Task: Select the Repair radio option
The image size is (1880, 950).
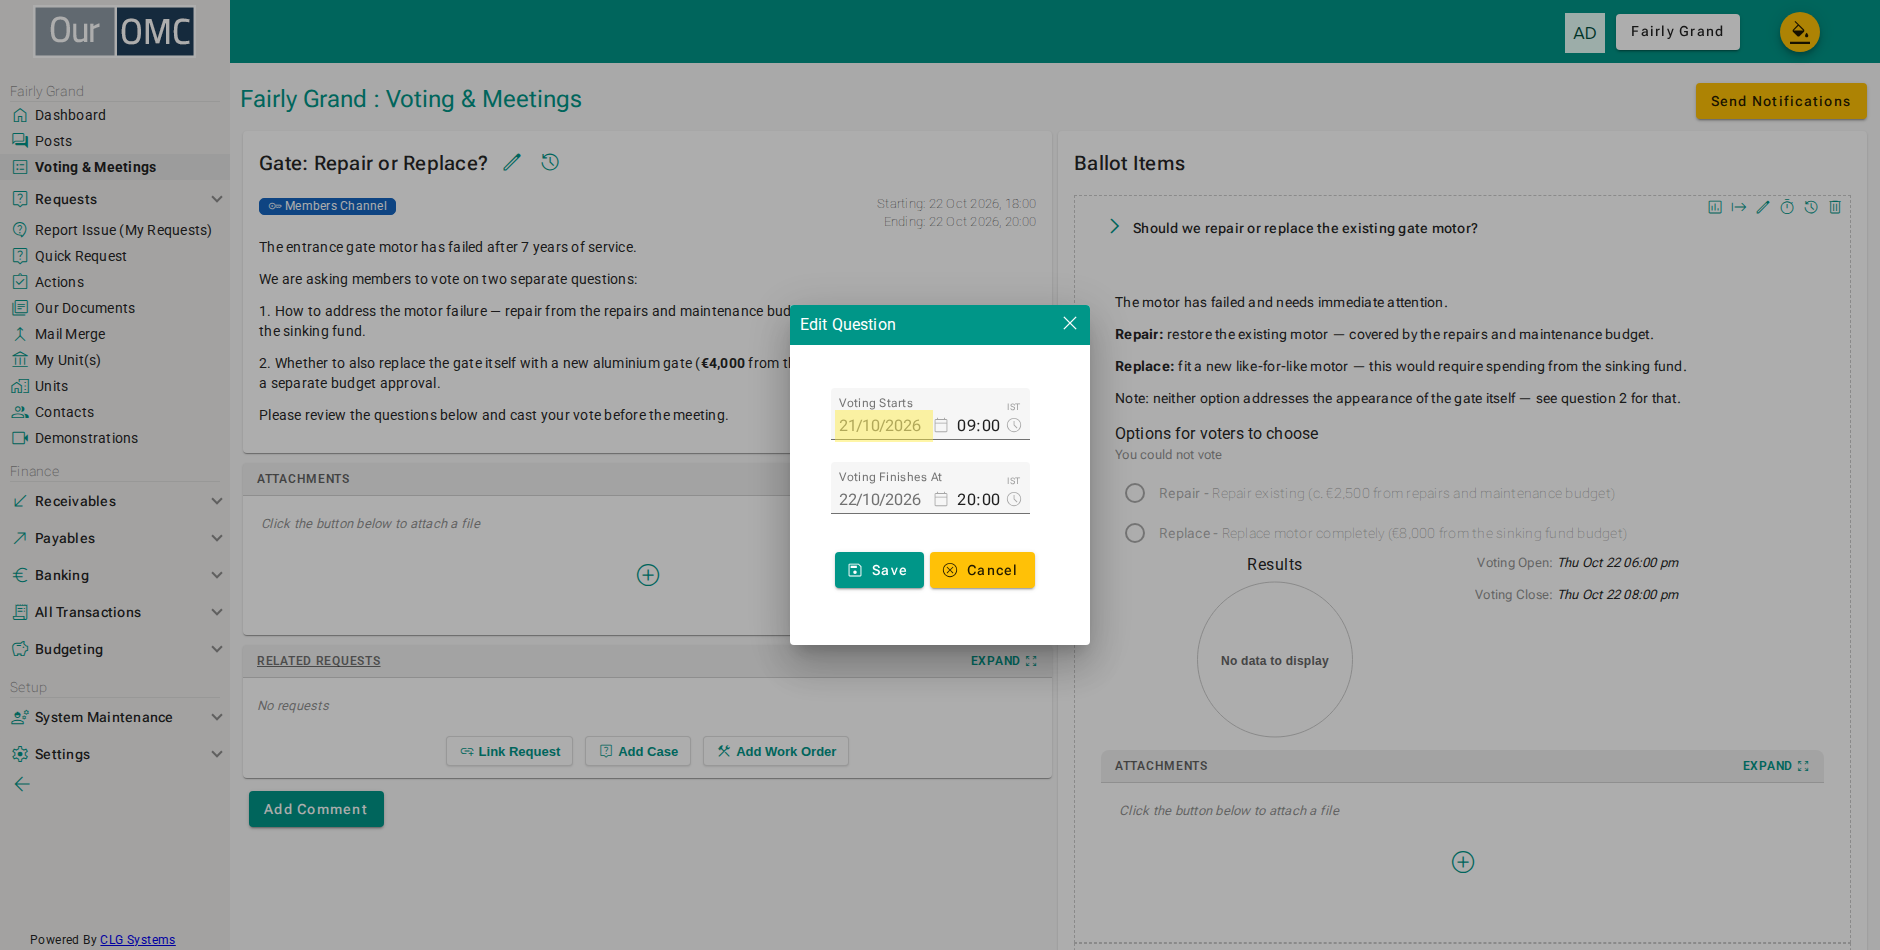Action: 1135,493
